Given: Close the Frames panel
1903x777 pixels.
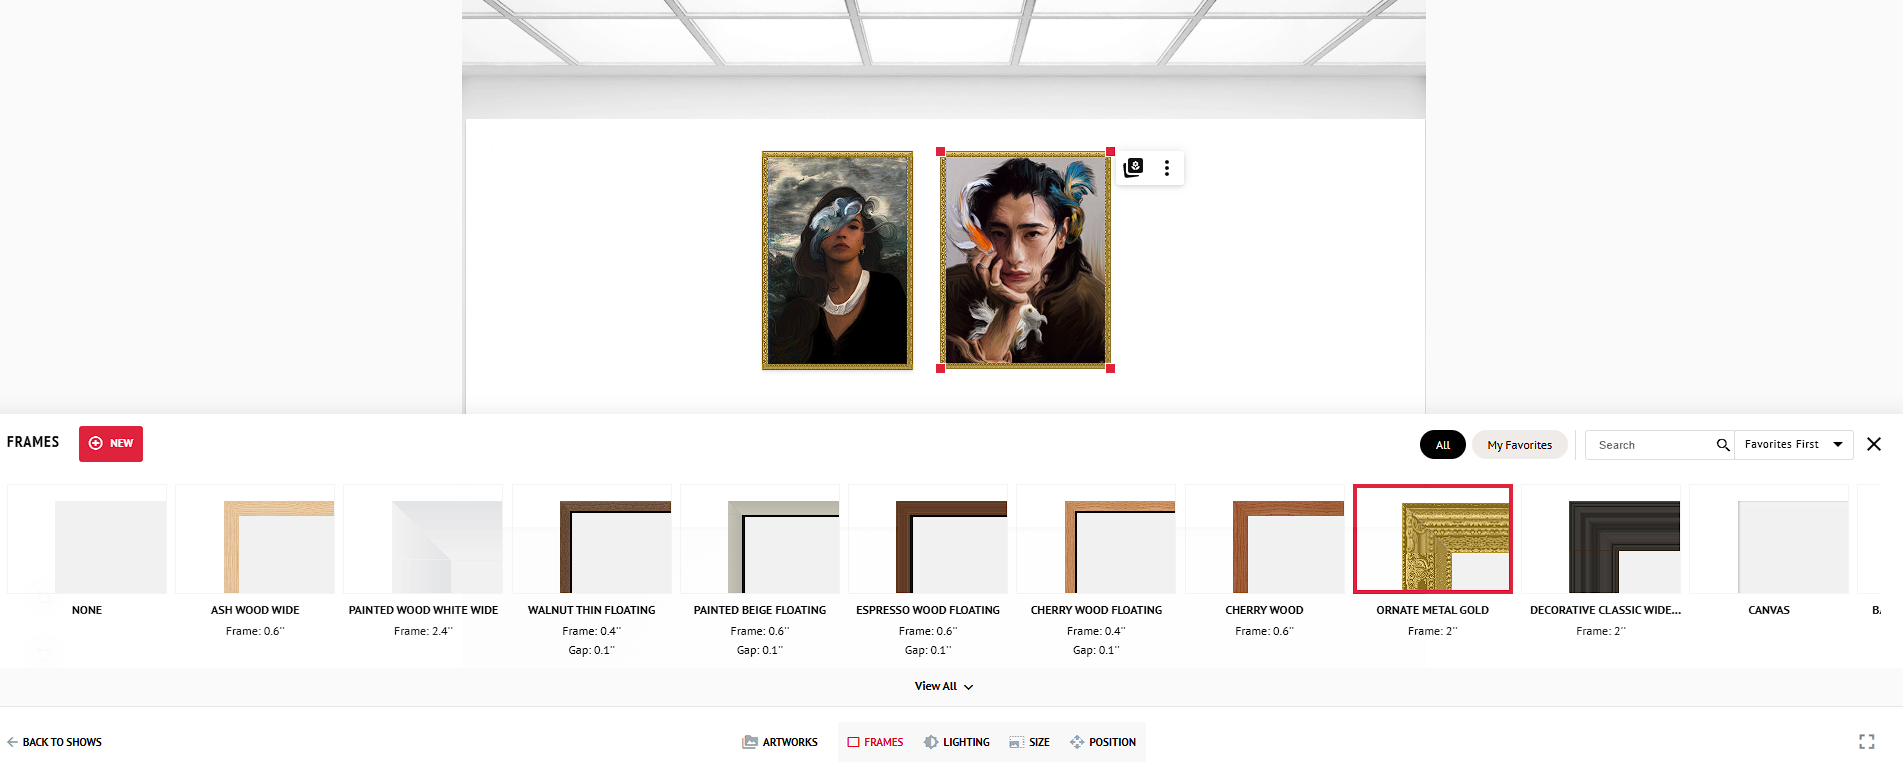Looking at the screenshot, I should point(1874,444).
